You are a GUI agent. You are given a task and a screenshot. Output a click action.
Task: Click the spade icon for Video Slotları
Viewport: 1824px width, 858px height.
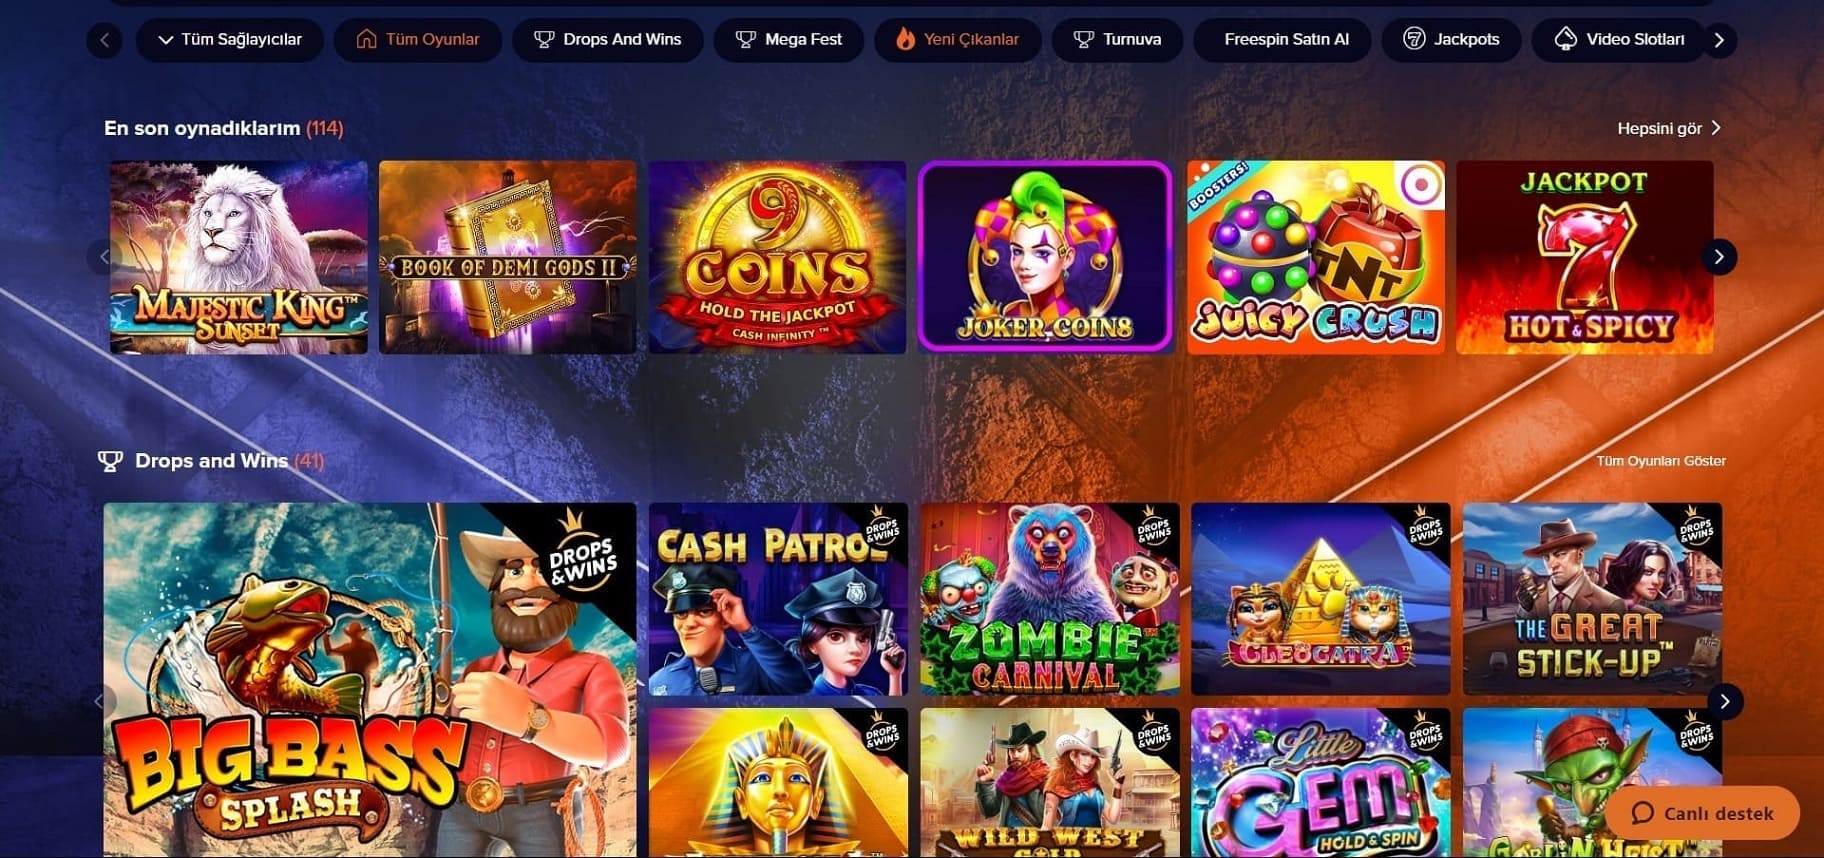pos(1566,40)
